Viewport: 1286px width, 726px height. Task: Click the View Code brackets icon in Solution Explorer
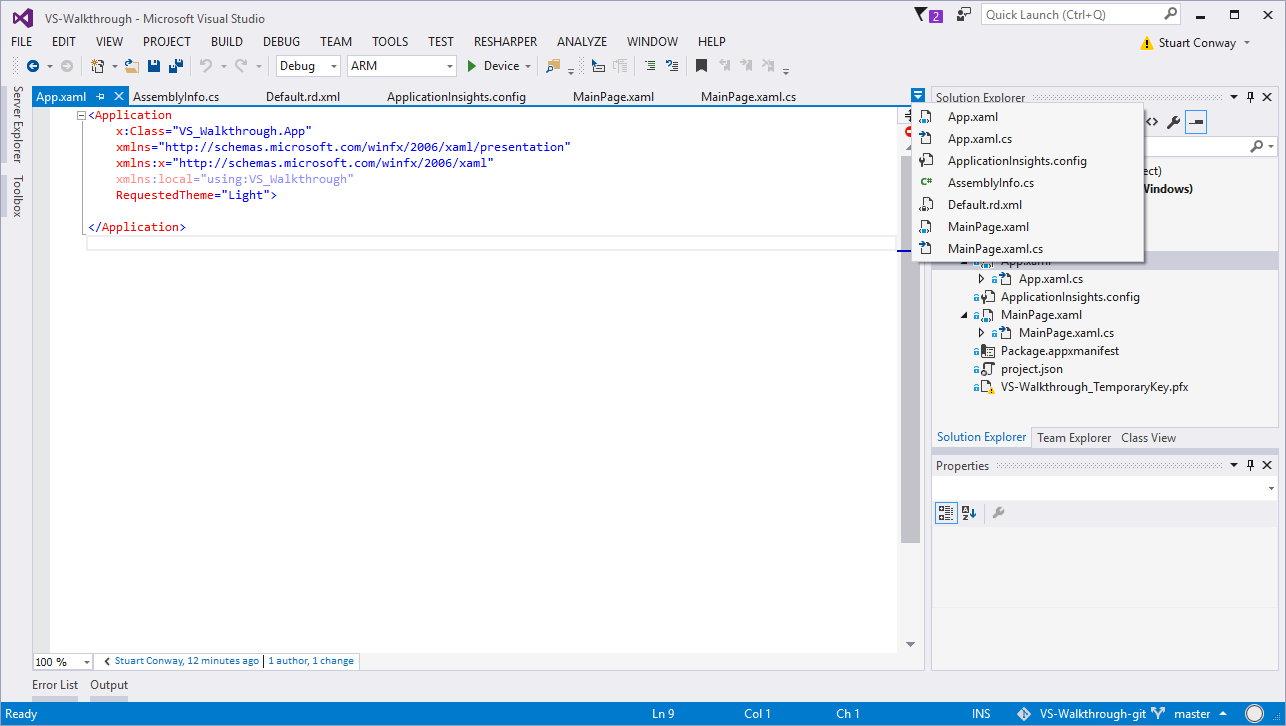tap(1152, 122)
